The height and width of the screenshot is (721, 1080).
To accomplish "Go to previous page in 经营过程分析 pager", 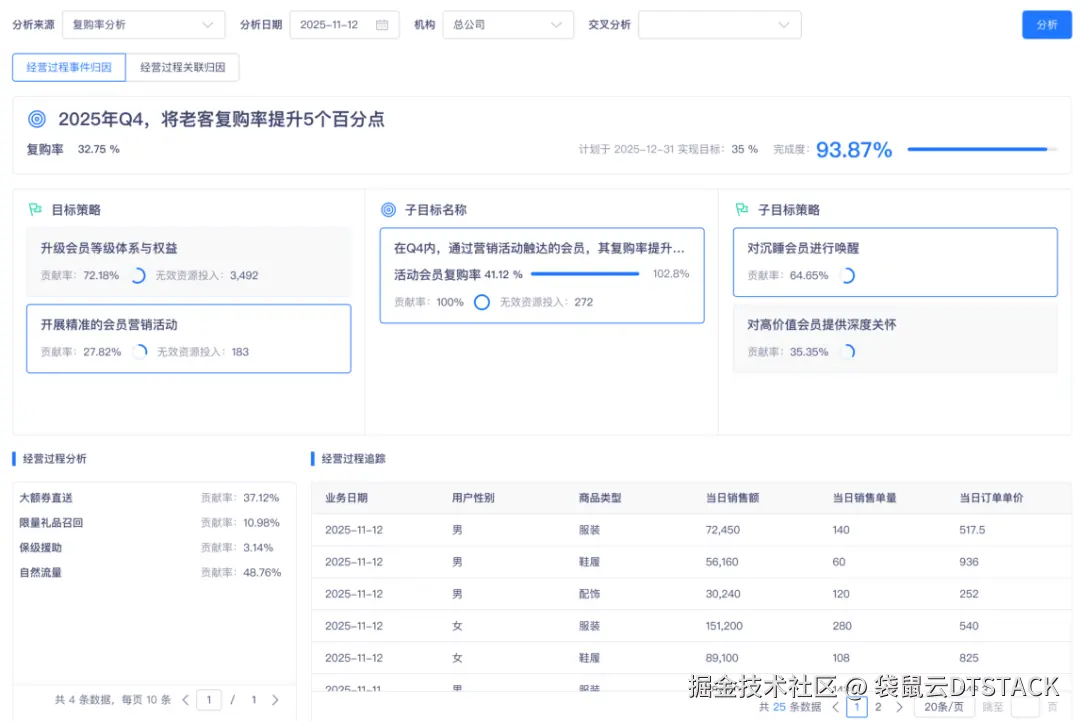I will tap(185, 700).
